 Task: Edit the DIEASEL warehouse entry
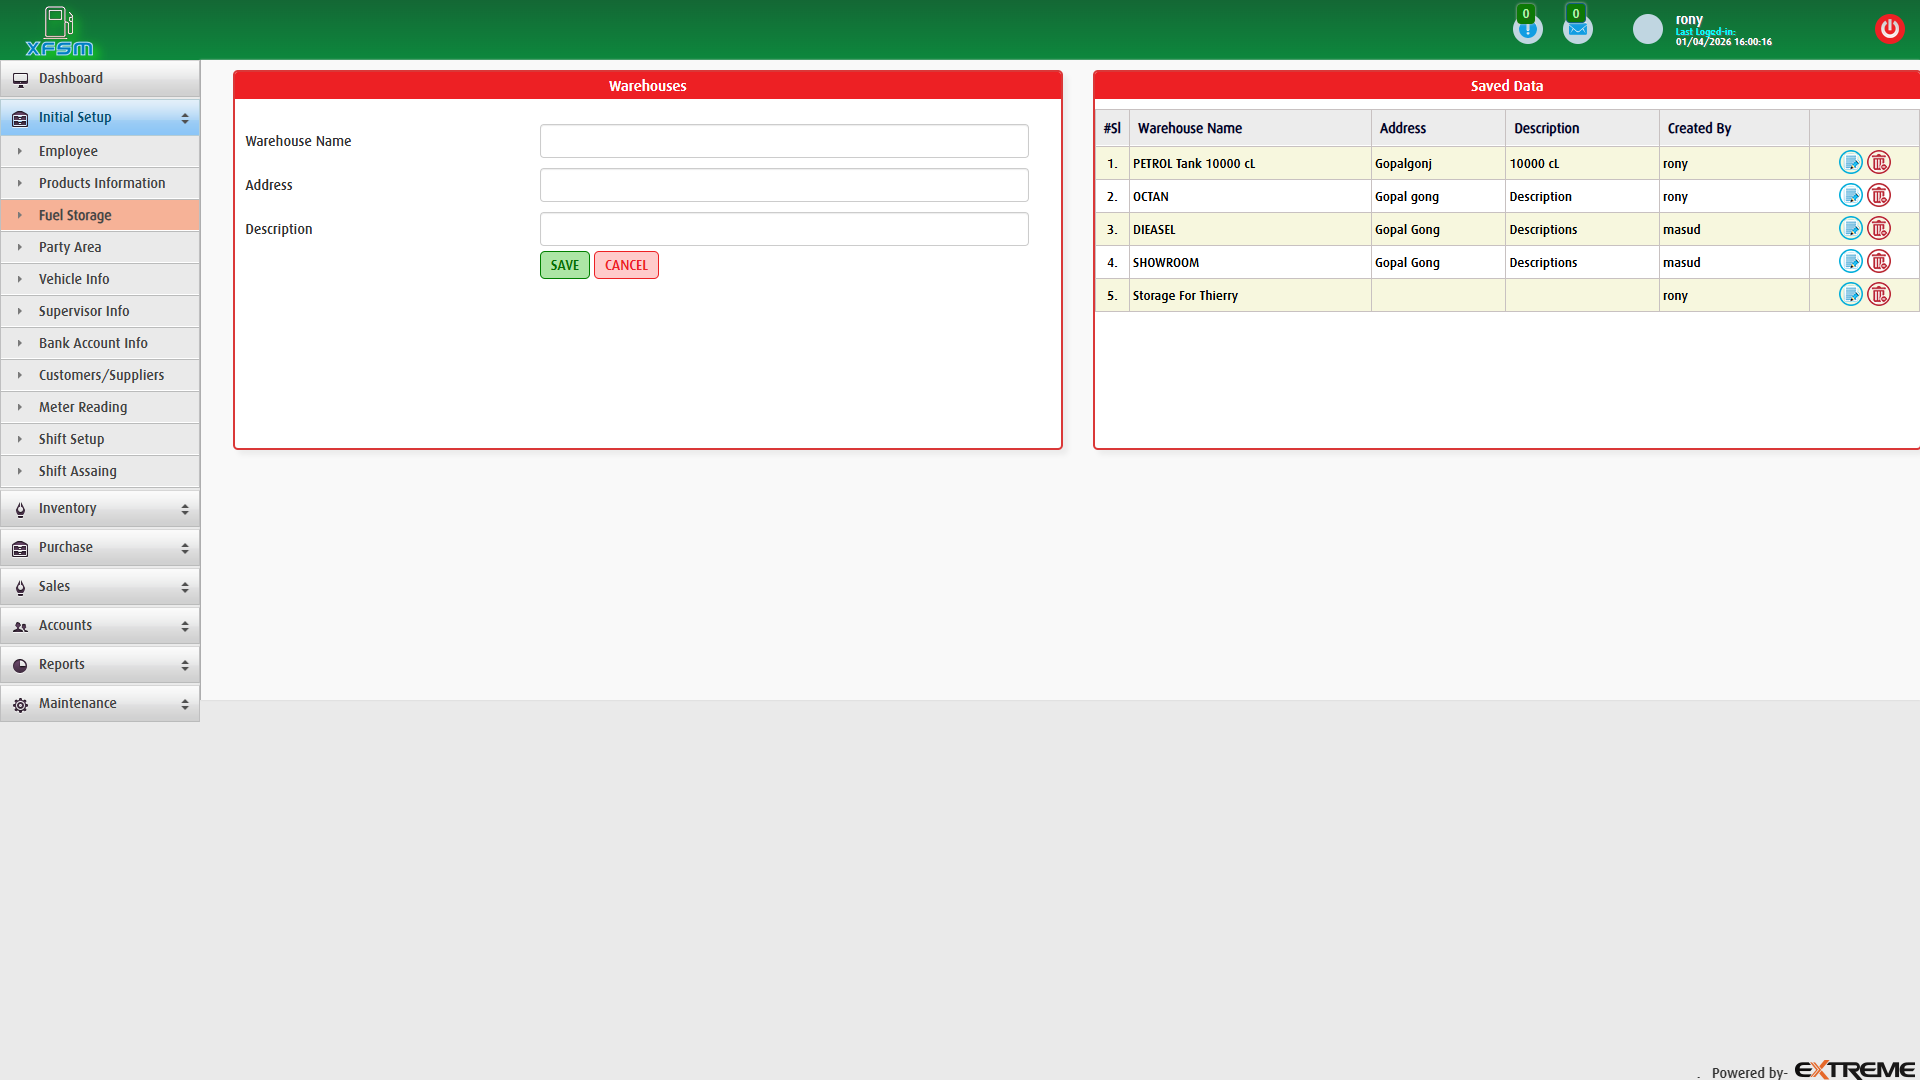pyautogui.click(x=1849, y=228)
